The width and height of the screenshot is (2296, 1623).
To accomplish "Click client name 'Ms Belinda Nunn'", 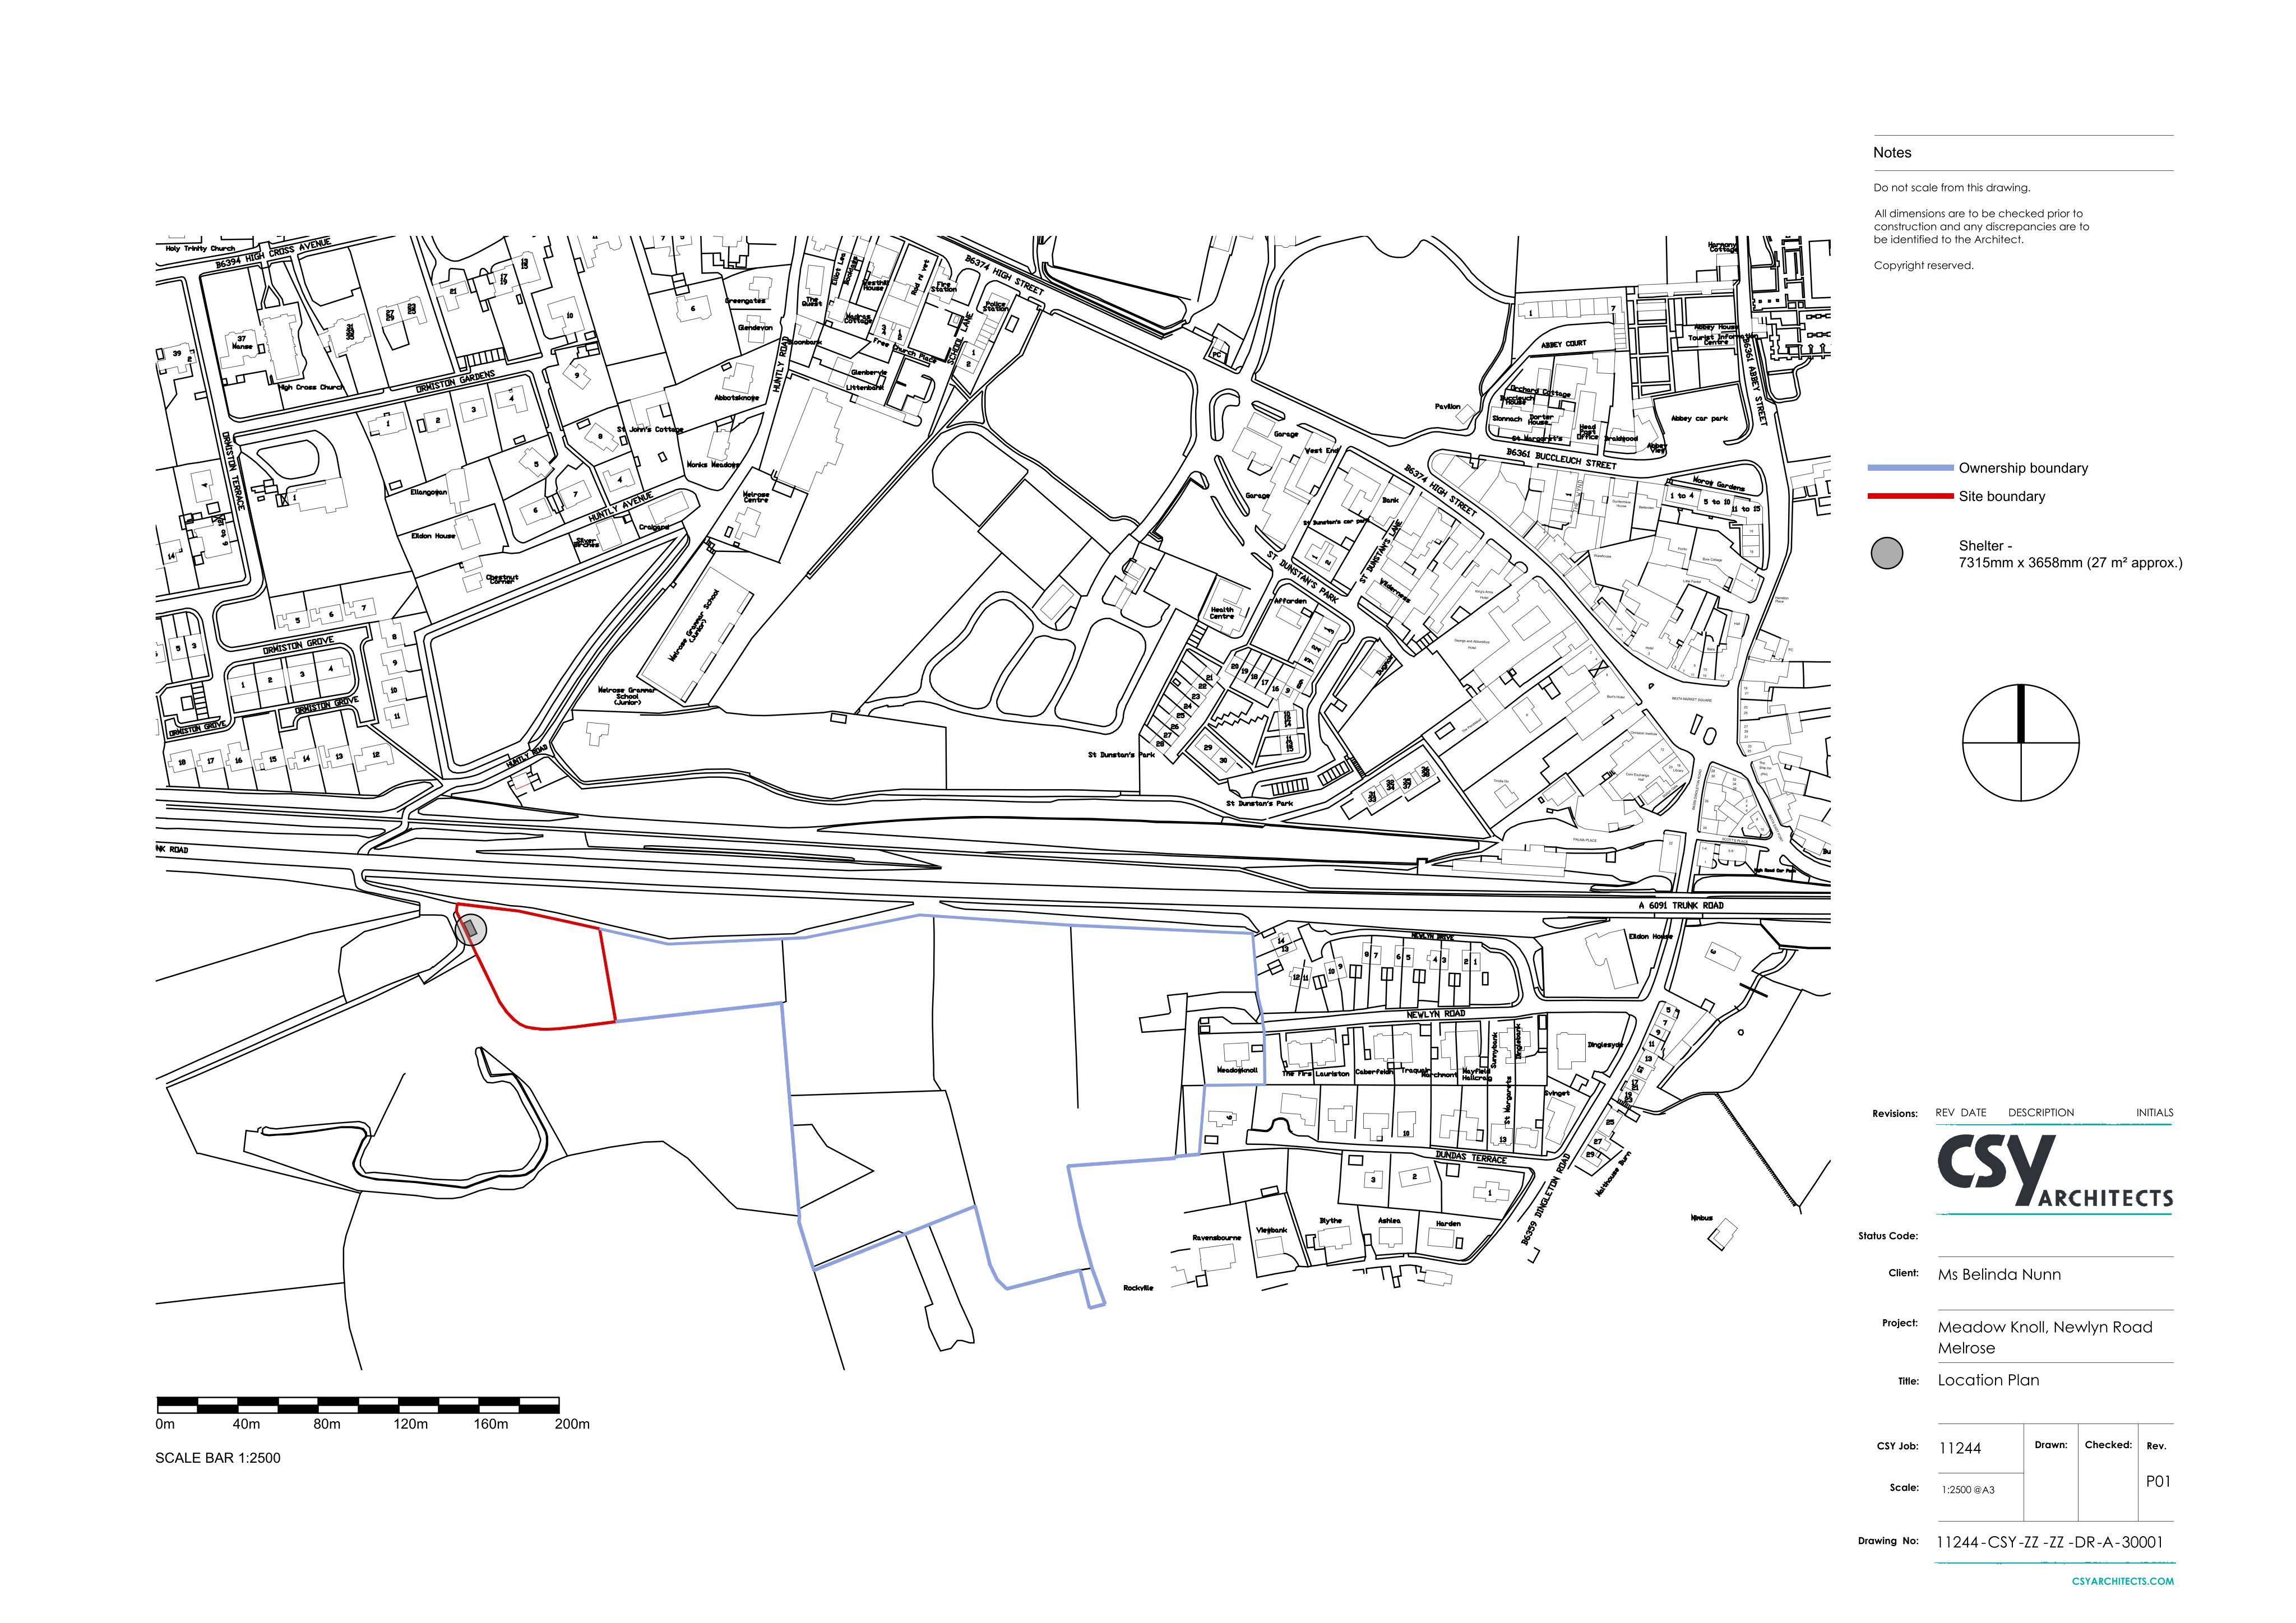I will [1999, 1274].
